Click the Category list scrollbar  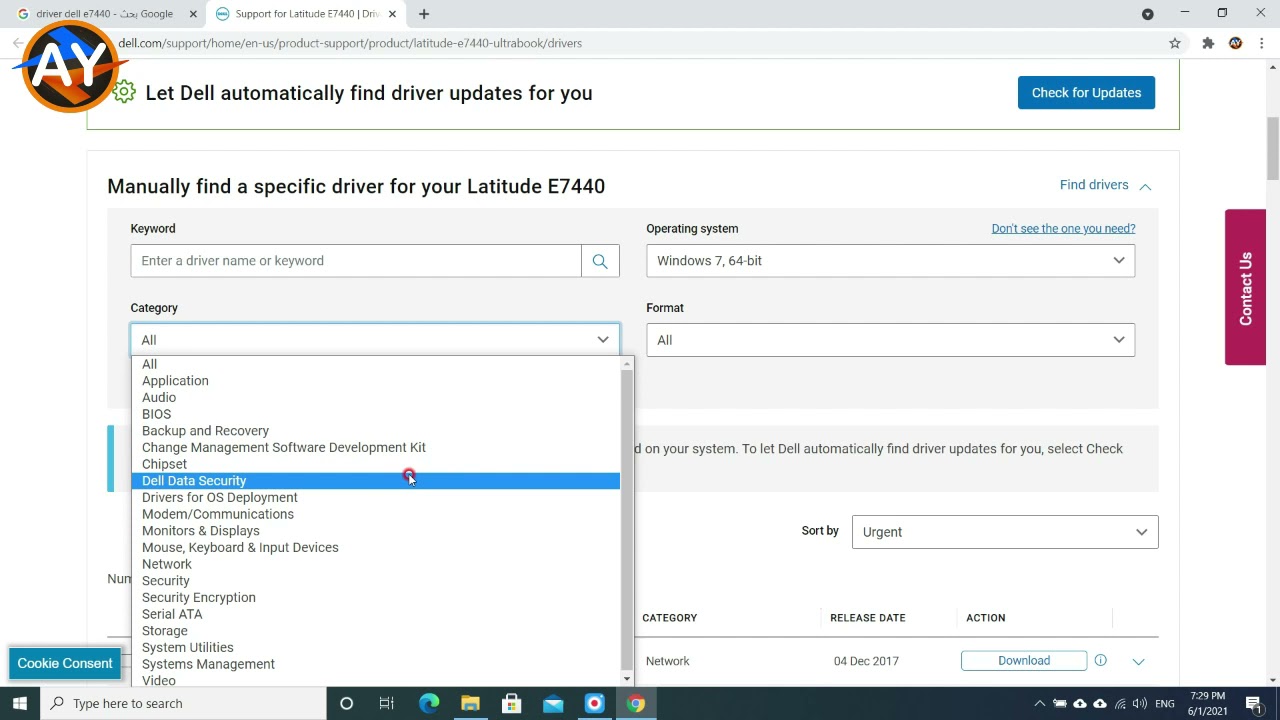click(627, 522)
